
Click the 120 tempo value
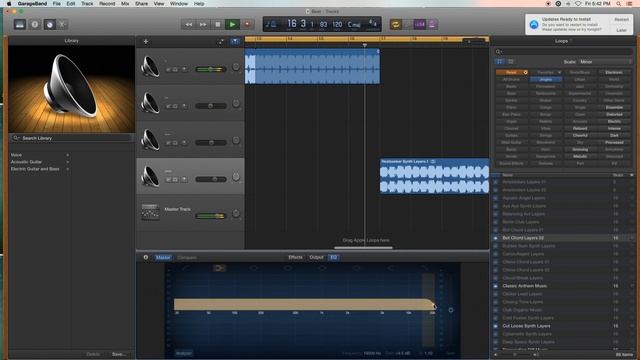[x=337, y=24]
